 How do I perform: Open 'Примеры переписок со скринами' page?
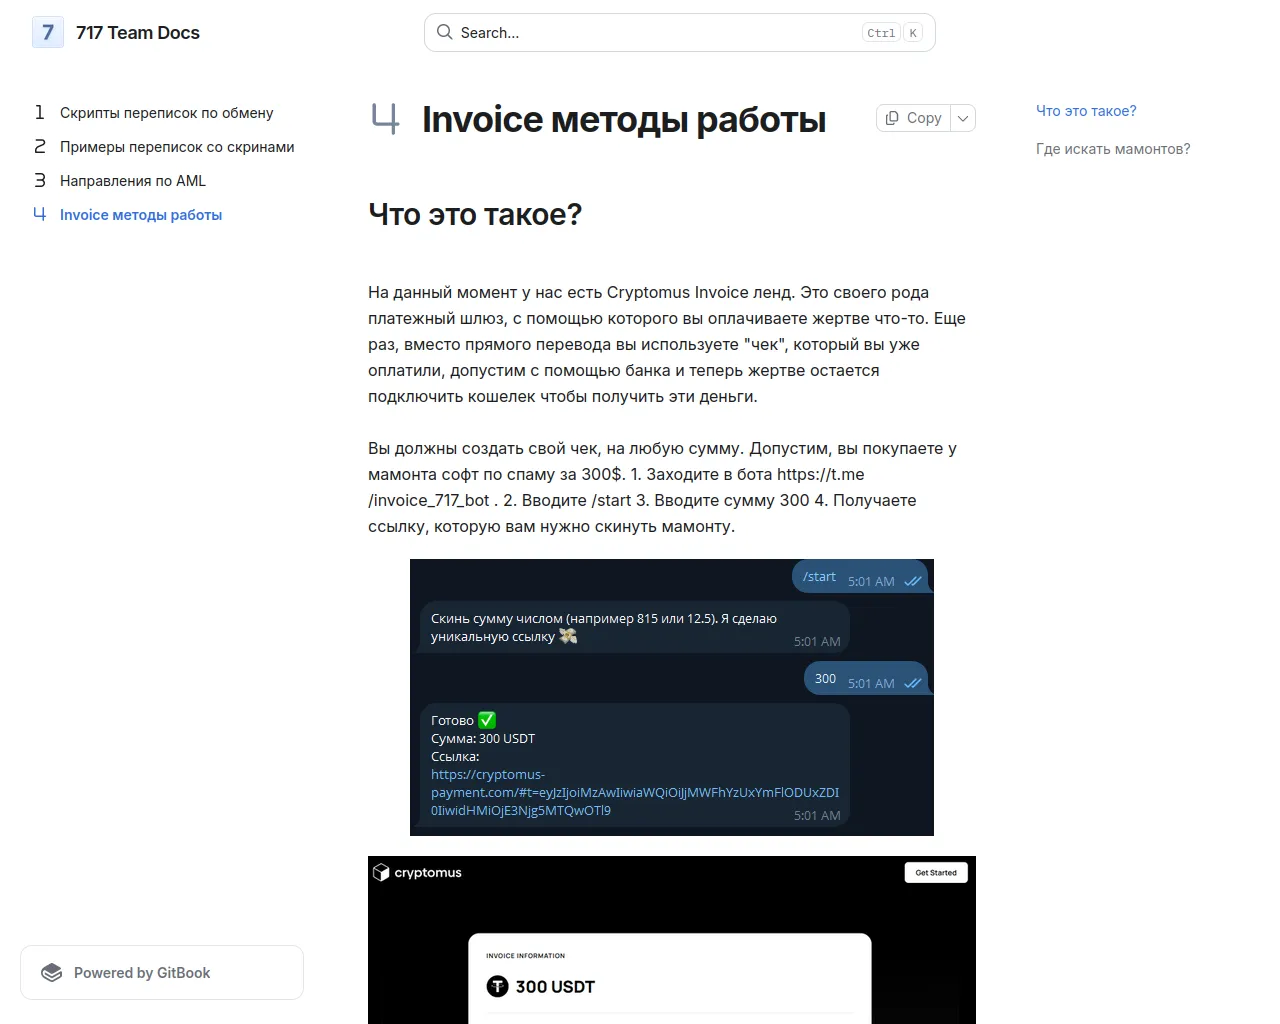tap(177, 147)
